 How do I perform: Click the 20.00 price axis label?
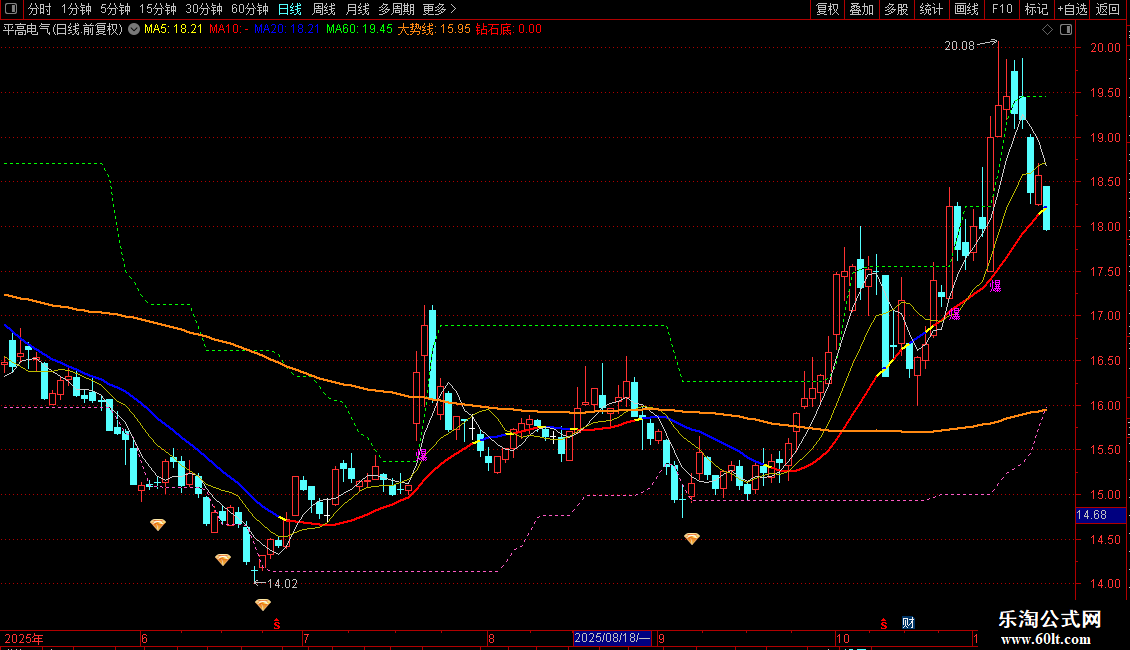click(x=1105, y=48)
